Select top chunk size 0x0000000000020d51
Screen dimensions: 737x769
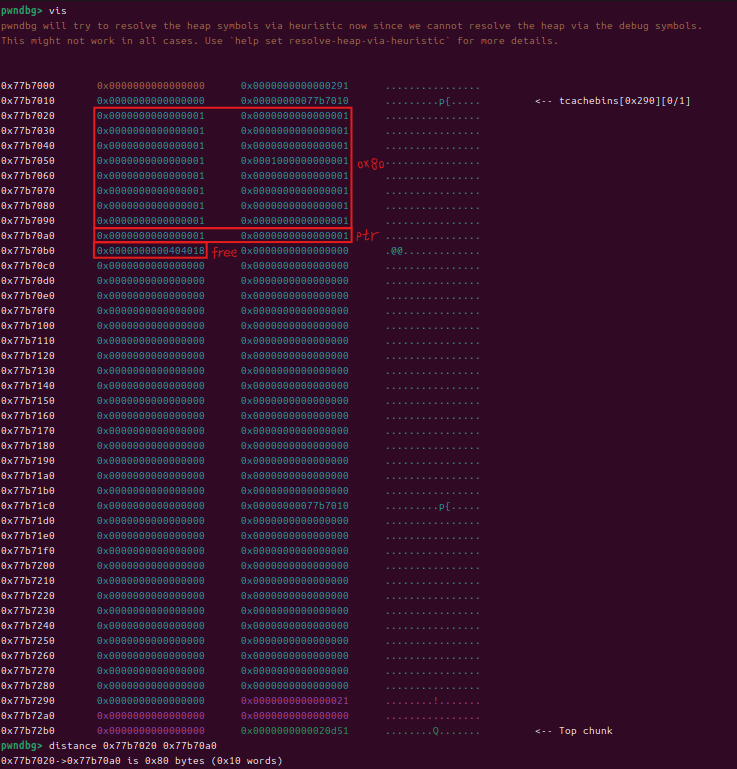(x=295, y=731)
